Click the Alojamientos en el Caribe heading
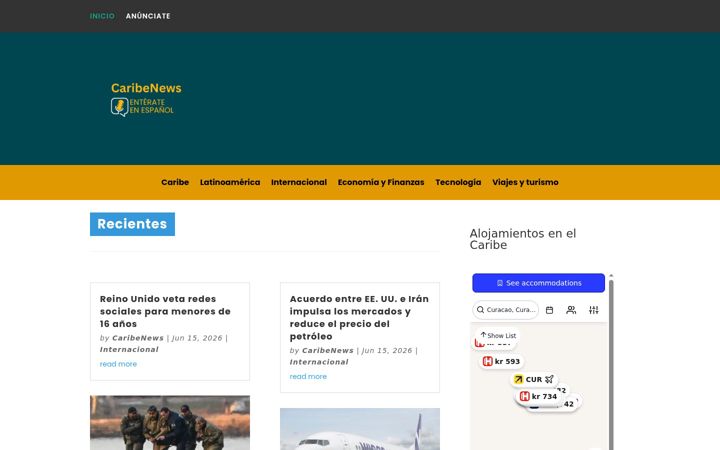 pos(523,239)
